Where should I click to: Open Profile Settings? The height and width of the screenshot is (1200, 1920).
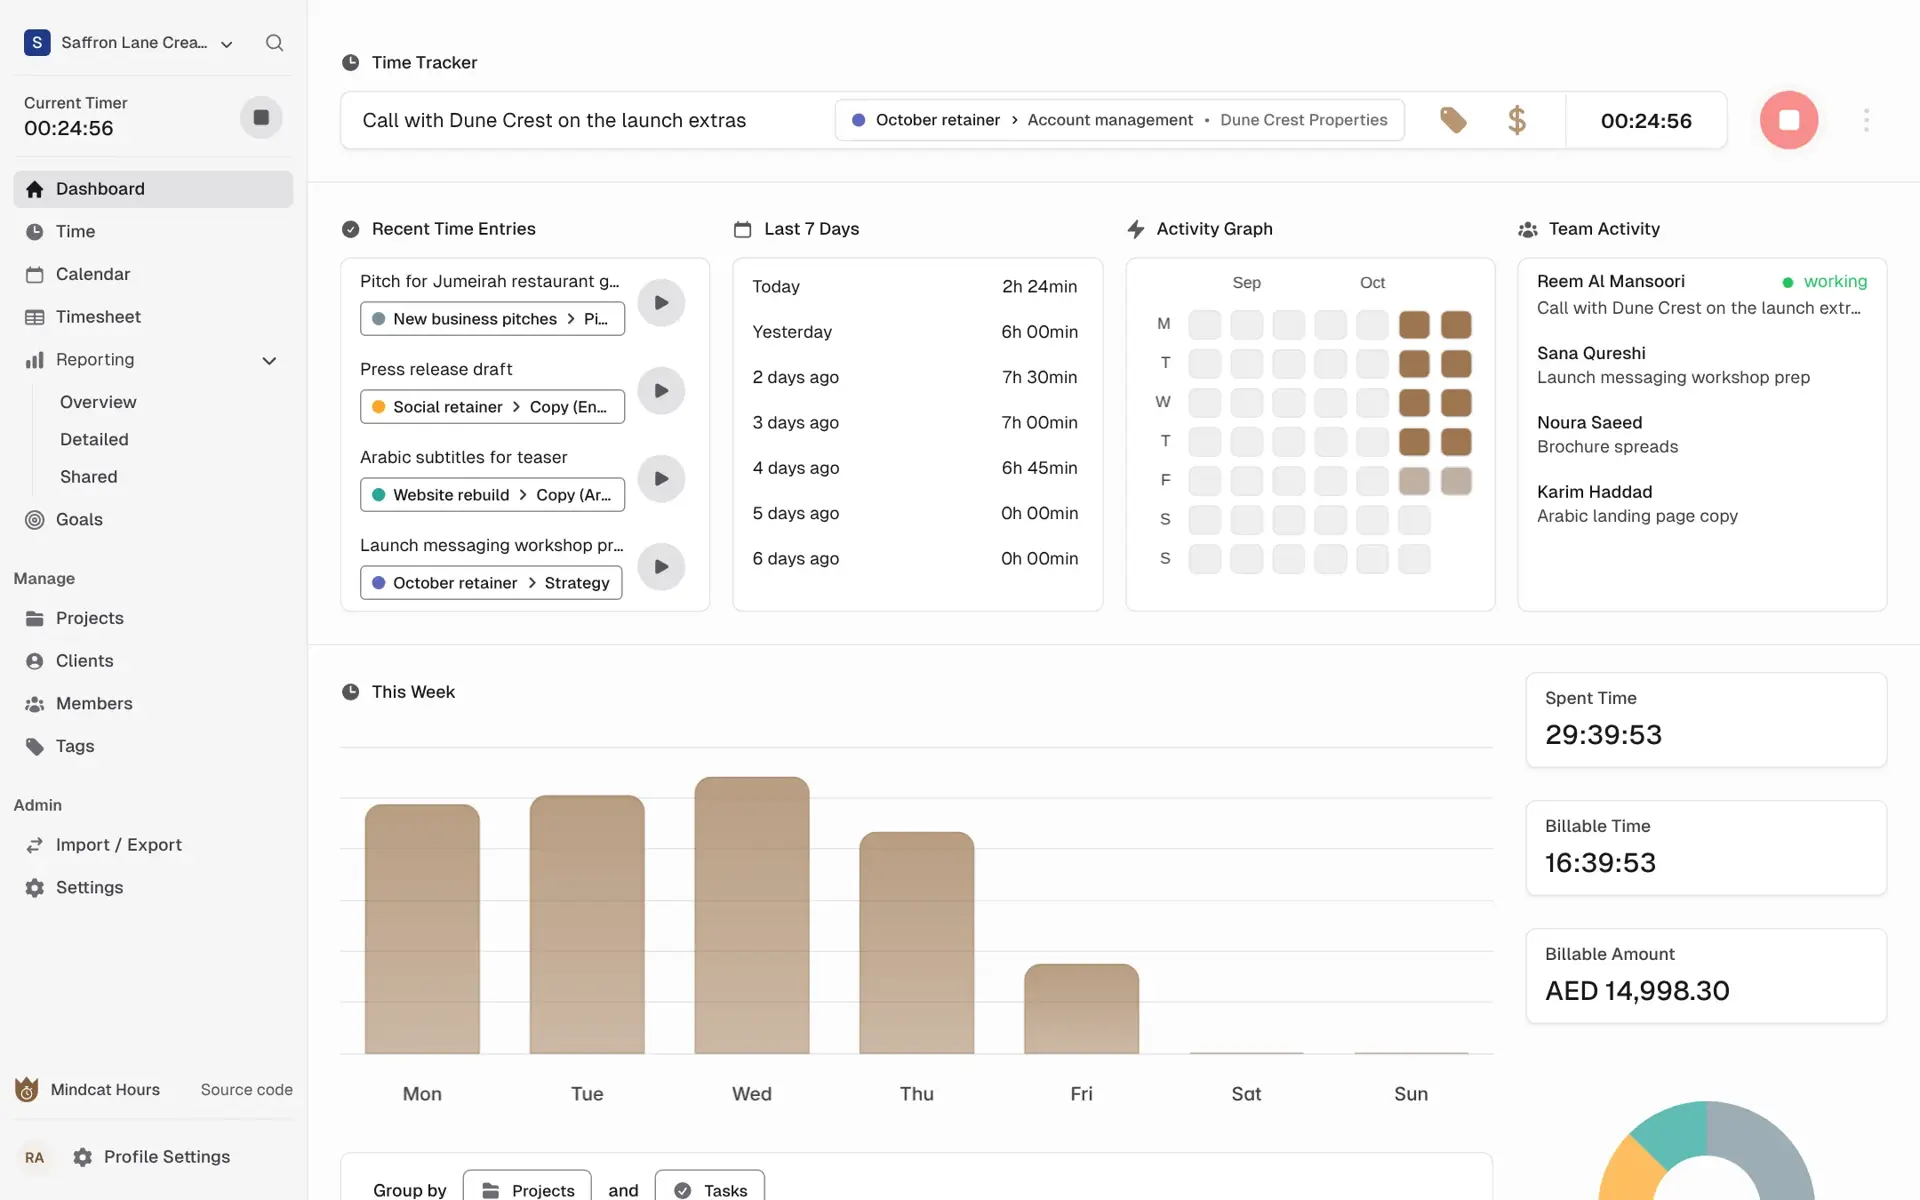151,1157
